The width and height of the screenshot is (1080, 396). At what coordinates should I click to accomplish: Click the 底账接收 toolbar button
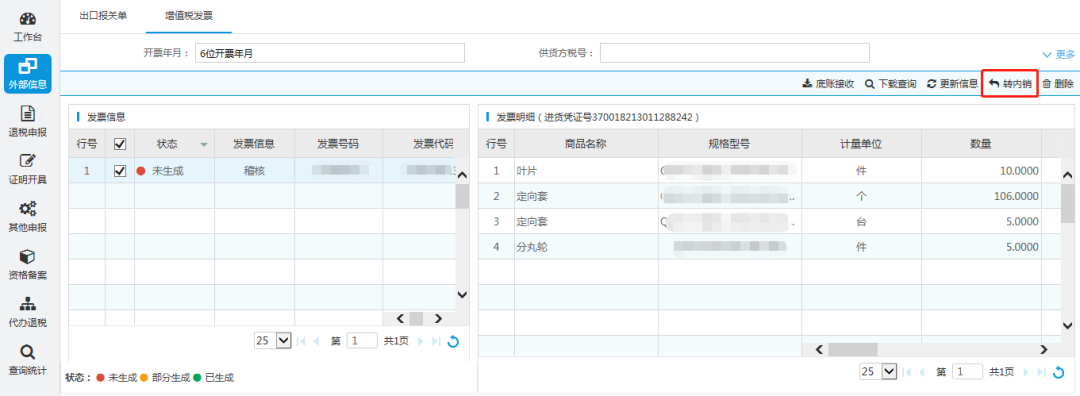pyautogui.click(x=829, y=84)
